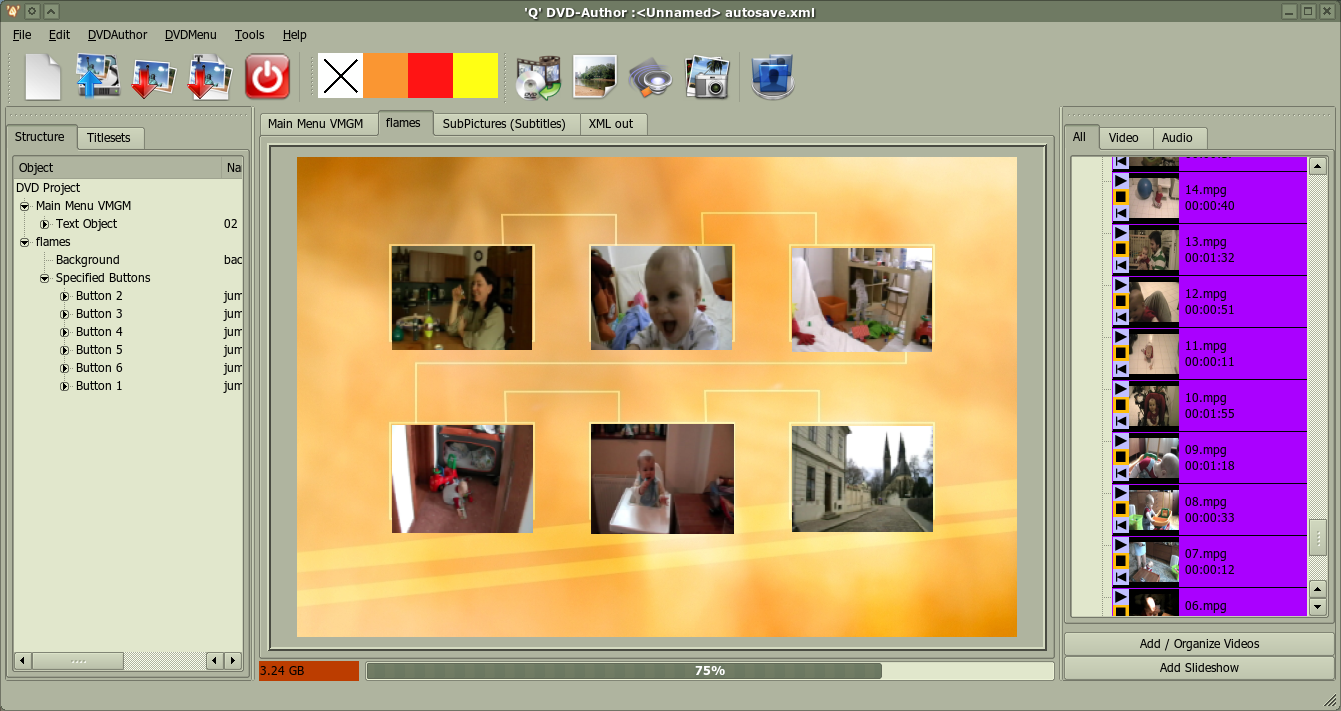Stop the 14.mpg clip with square icon
The height and width of the screenshot is (711, 1341).
[x=1120, y=197]
